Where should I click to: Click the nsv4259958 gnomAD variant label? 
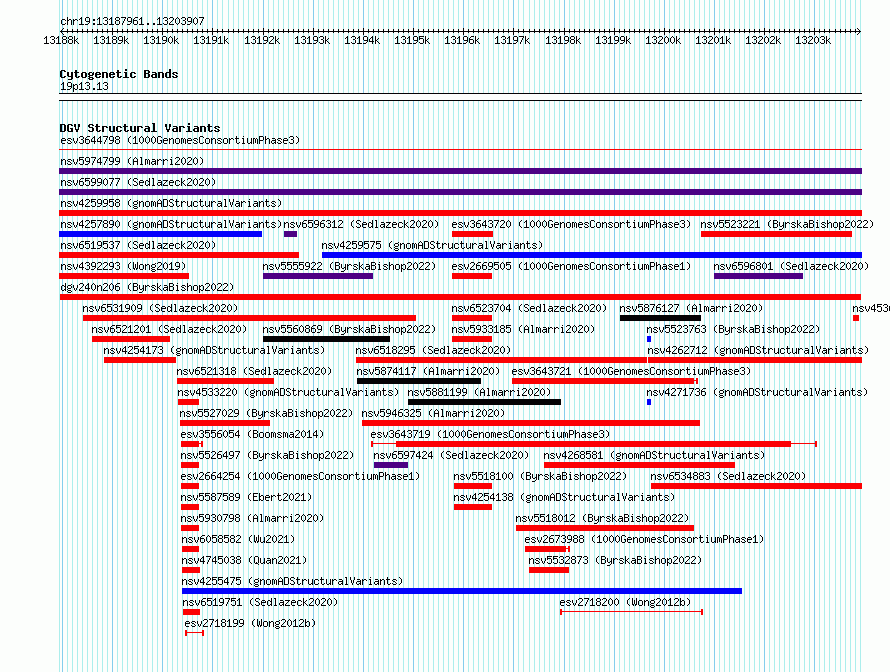(x=171, y=203)
